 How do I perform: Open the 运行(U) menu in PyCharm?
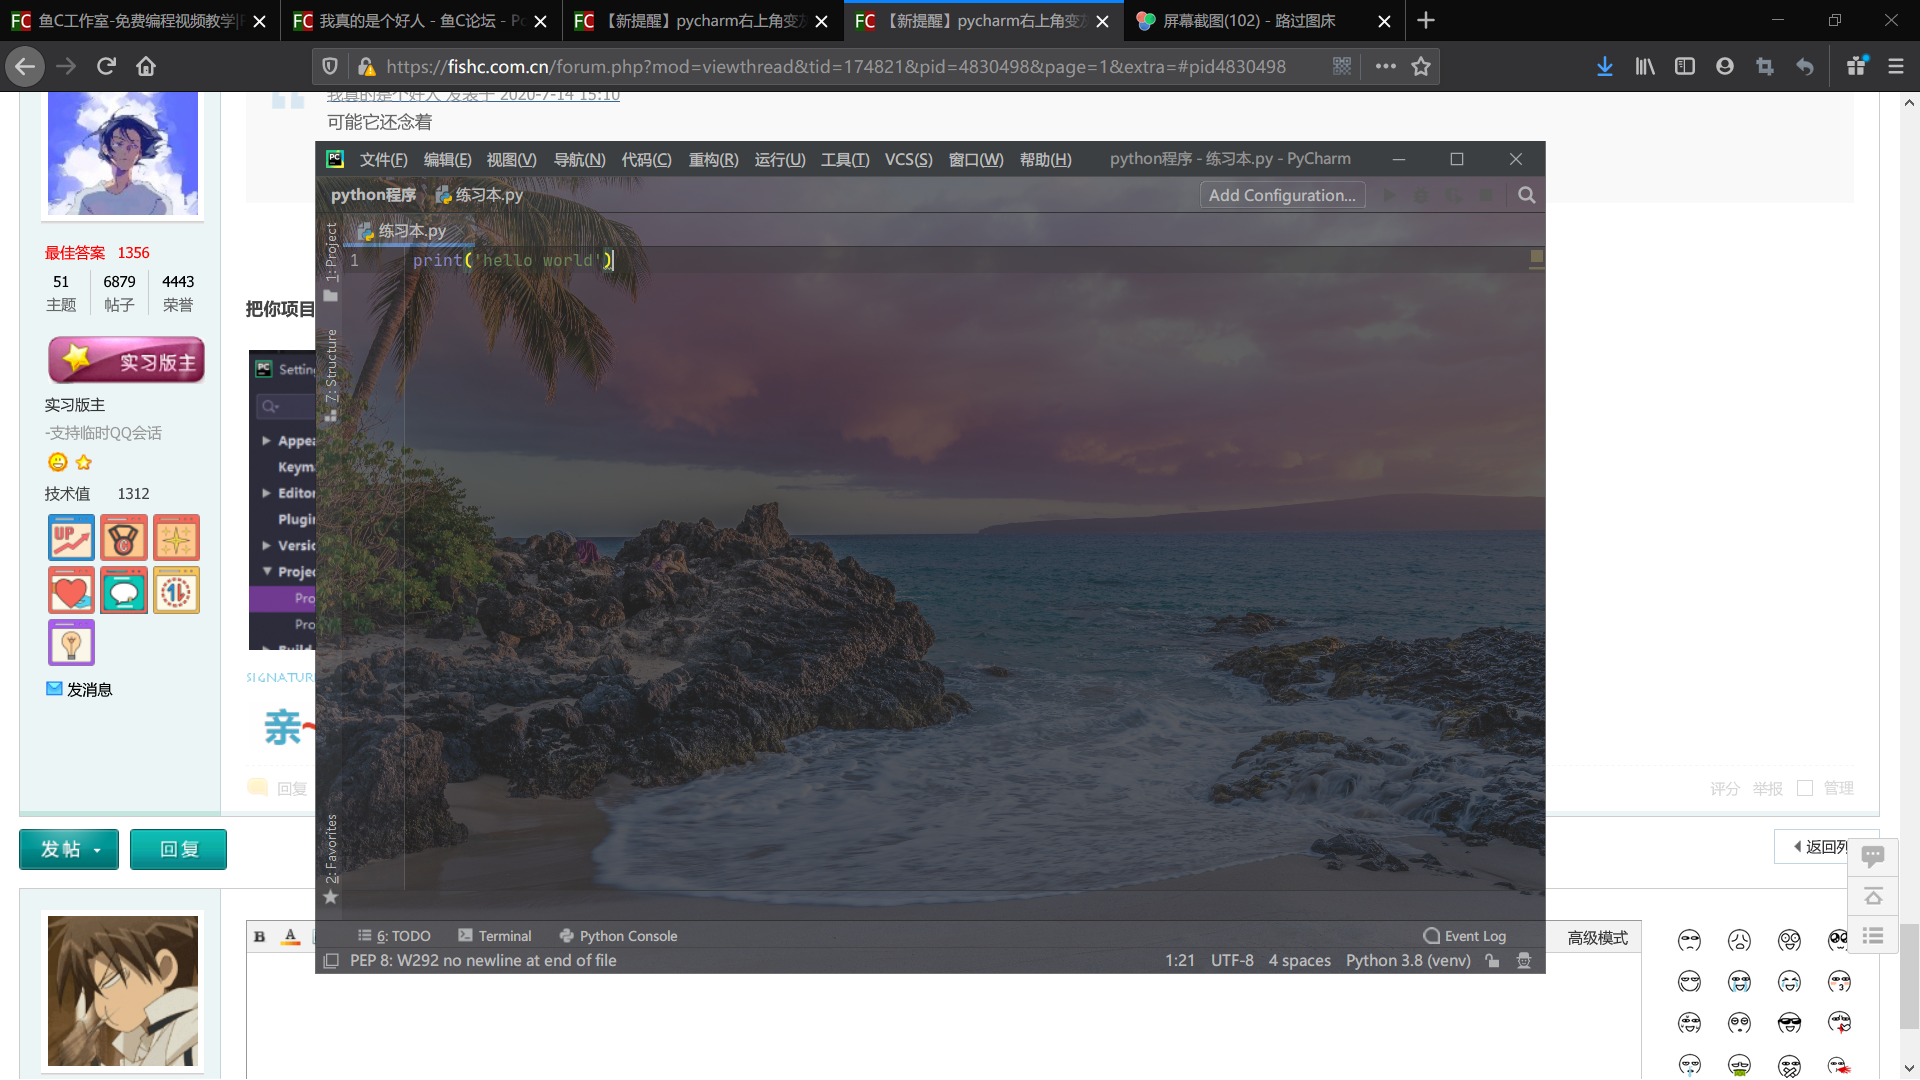[x=780, y=160]
